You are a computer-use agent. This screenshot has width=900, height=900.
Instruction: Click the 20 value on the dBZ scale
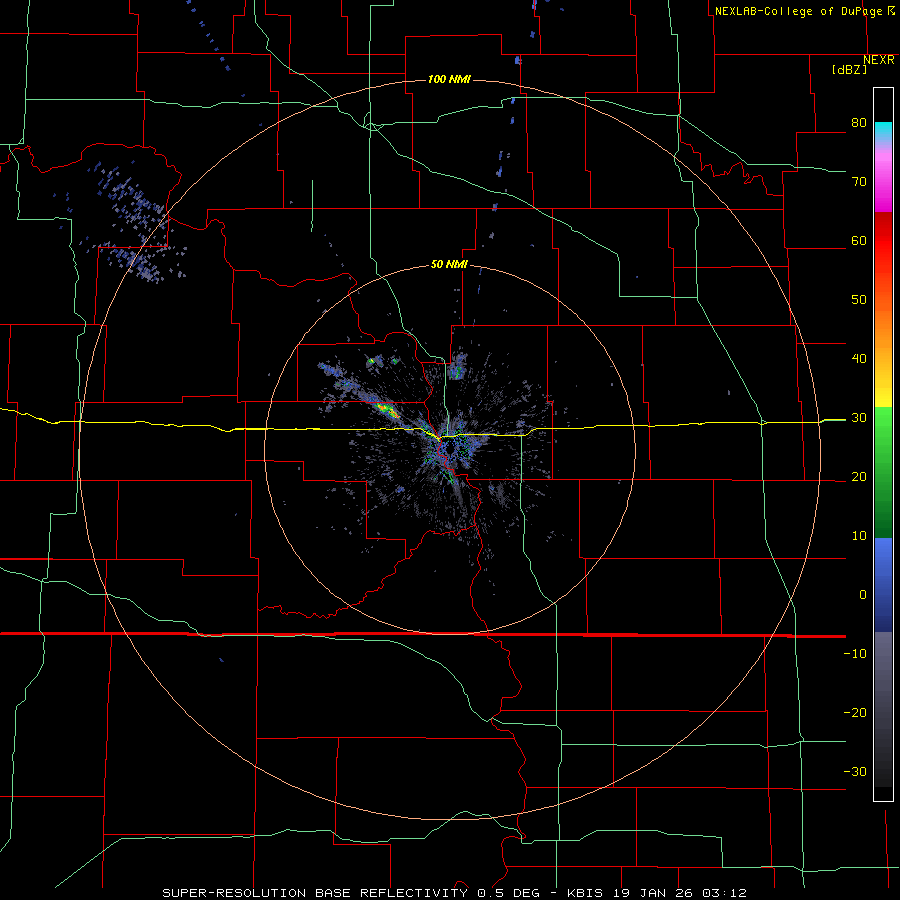[859, 477]
